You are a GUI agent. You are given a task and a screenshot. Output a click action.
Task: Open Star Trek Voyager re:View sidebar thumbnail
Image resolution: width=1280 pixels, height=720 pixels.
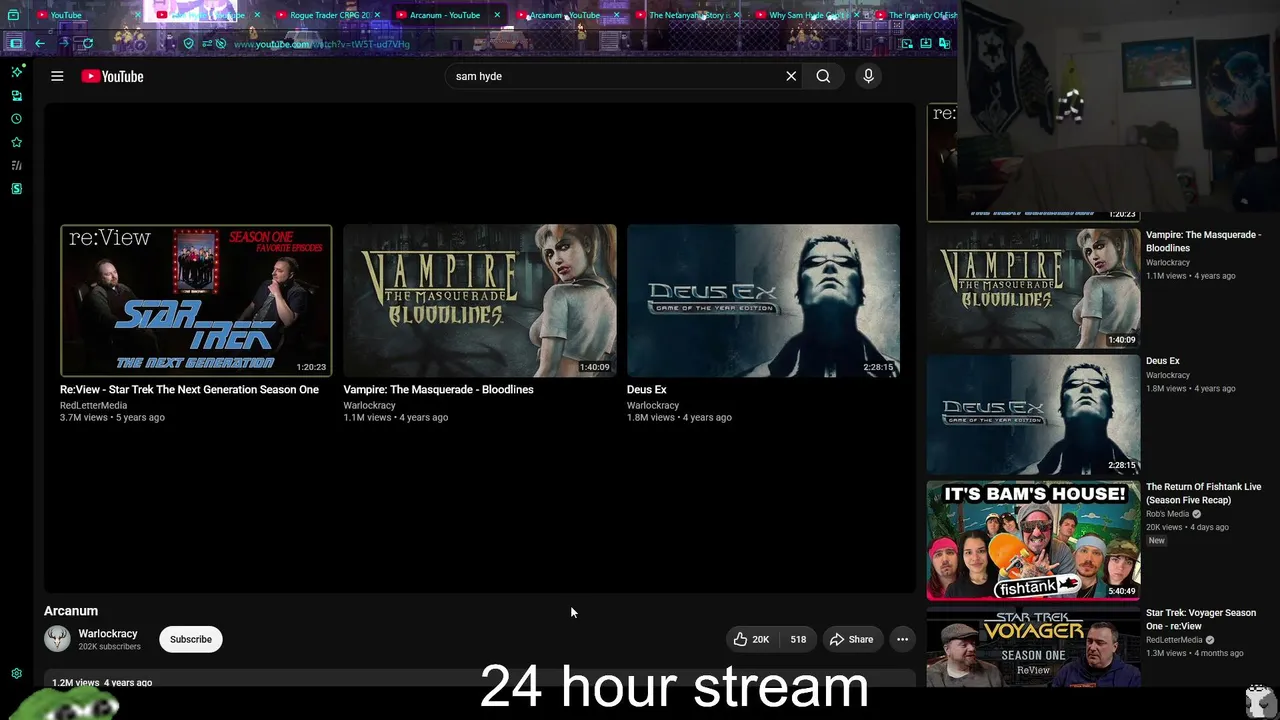[1033, 647]
